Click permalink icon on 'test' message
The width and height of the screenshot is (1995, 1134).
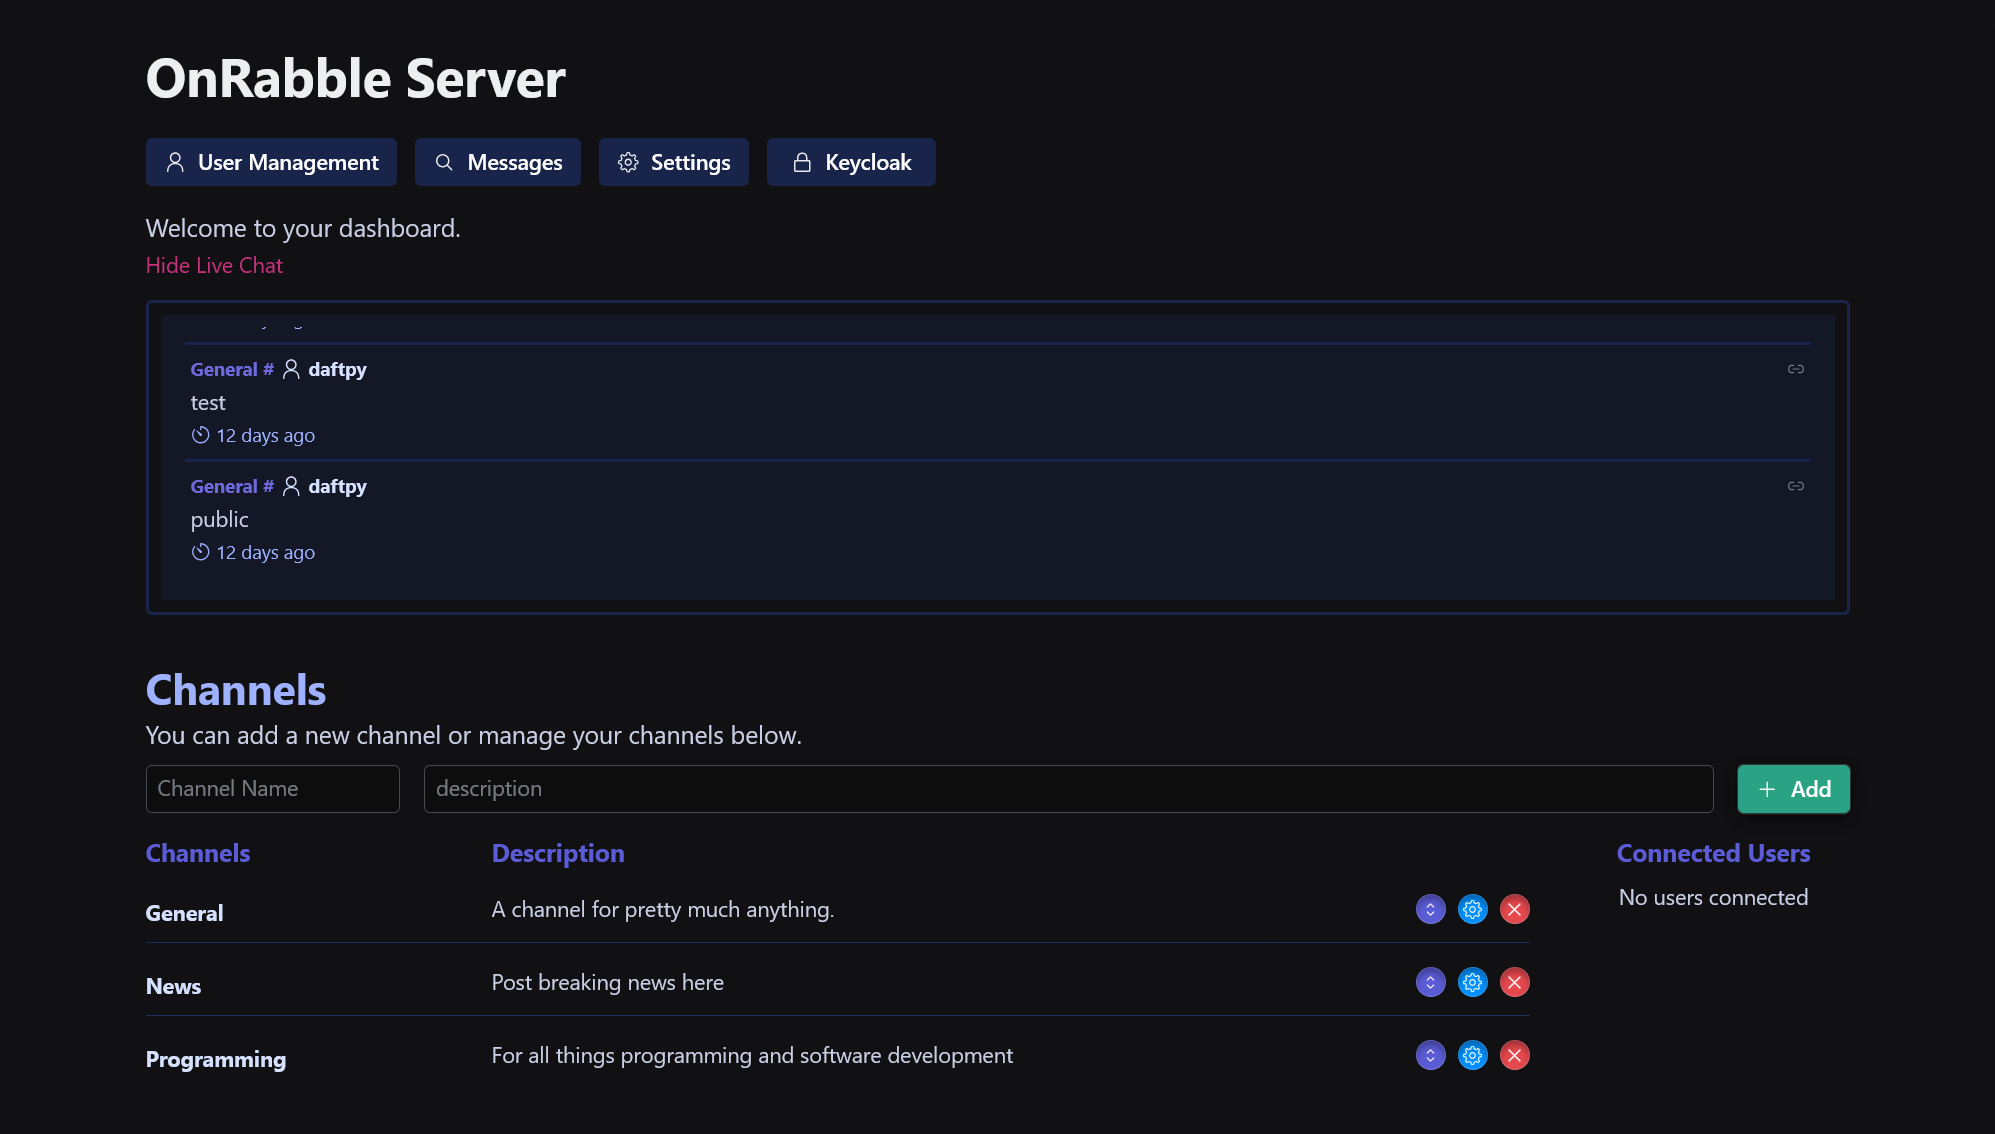1796,369
